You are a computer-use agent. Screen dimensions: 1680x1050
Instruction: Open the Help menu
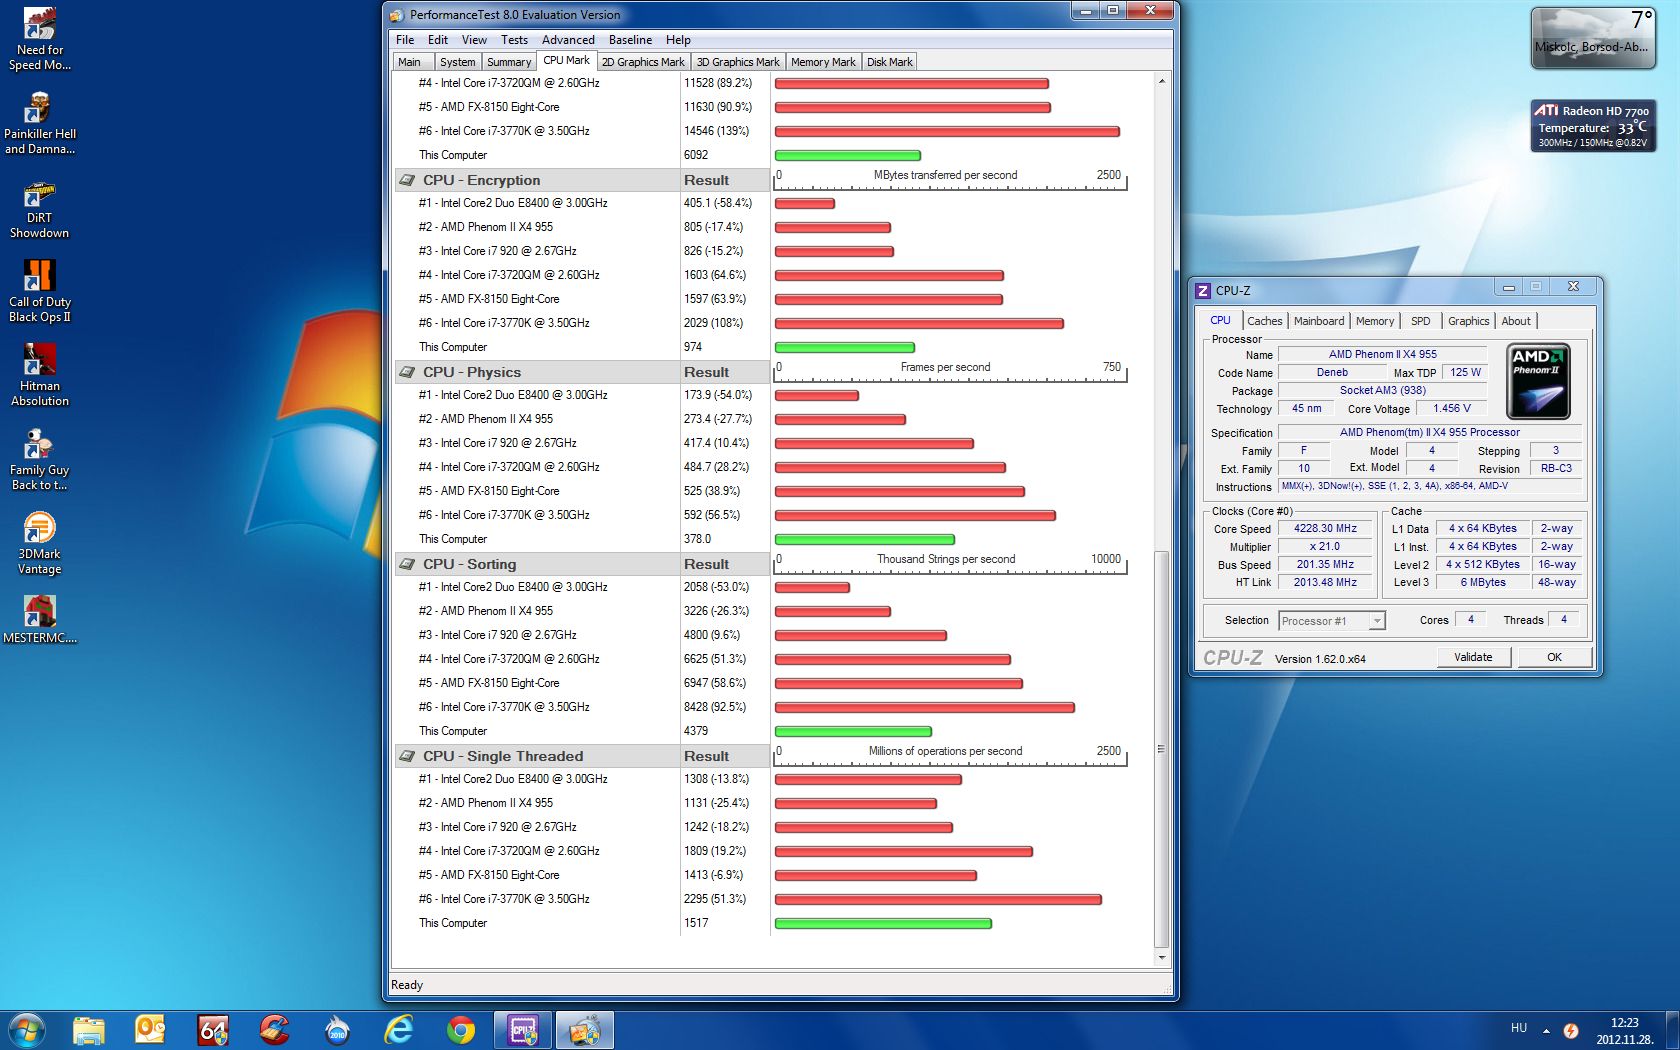(678, 40)
